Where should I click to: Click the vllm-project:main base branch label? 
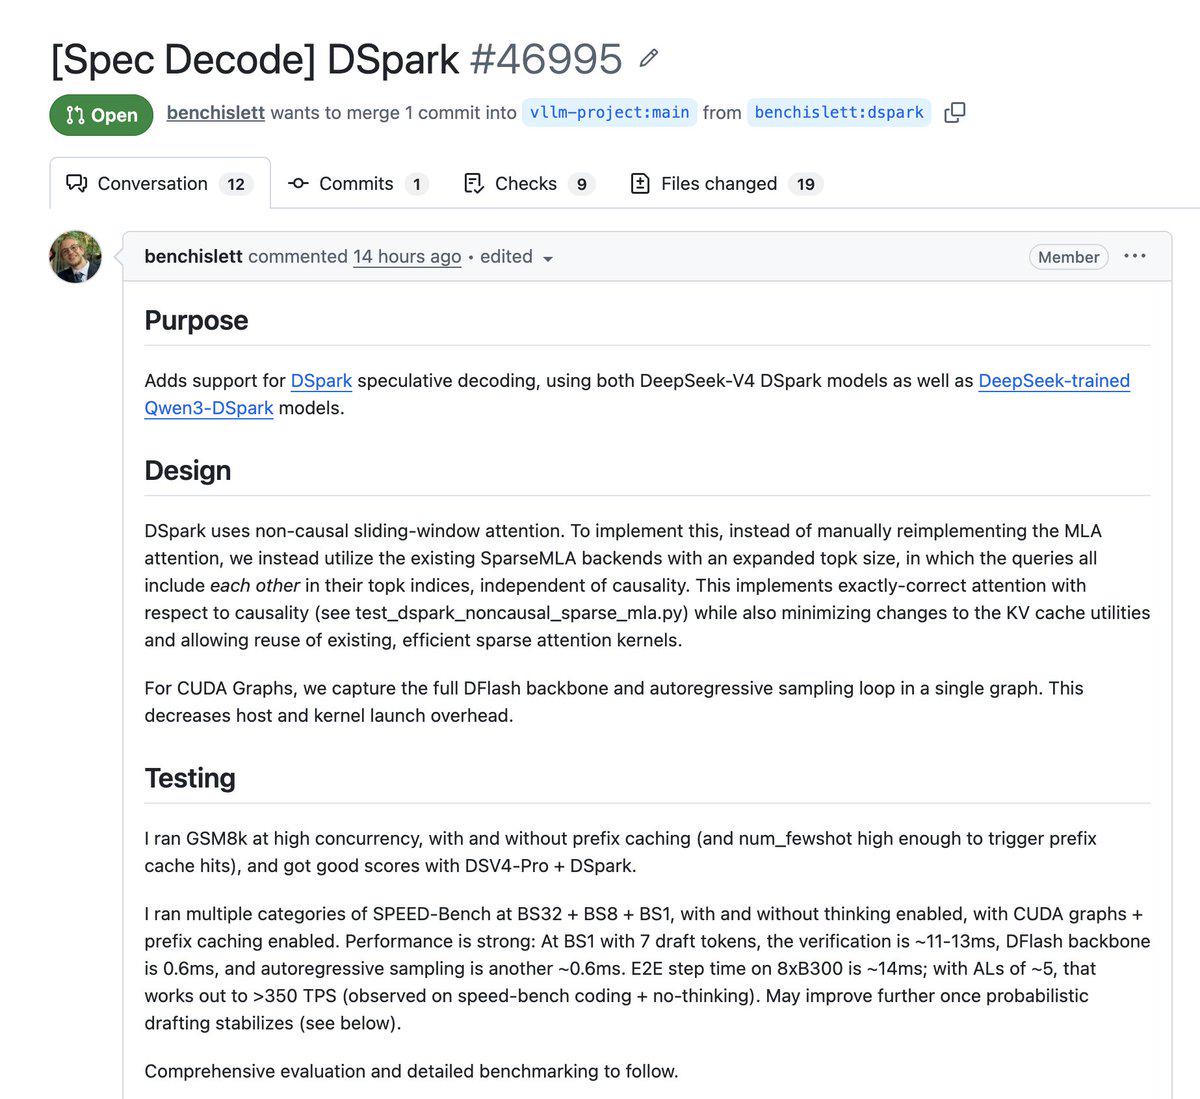click(x=609, y=113)
